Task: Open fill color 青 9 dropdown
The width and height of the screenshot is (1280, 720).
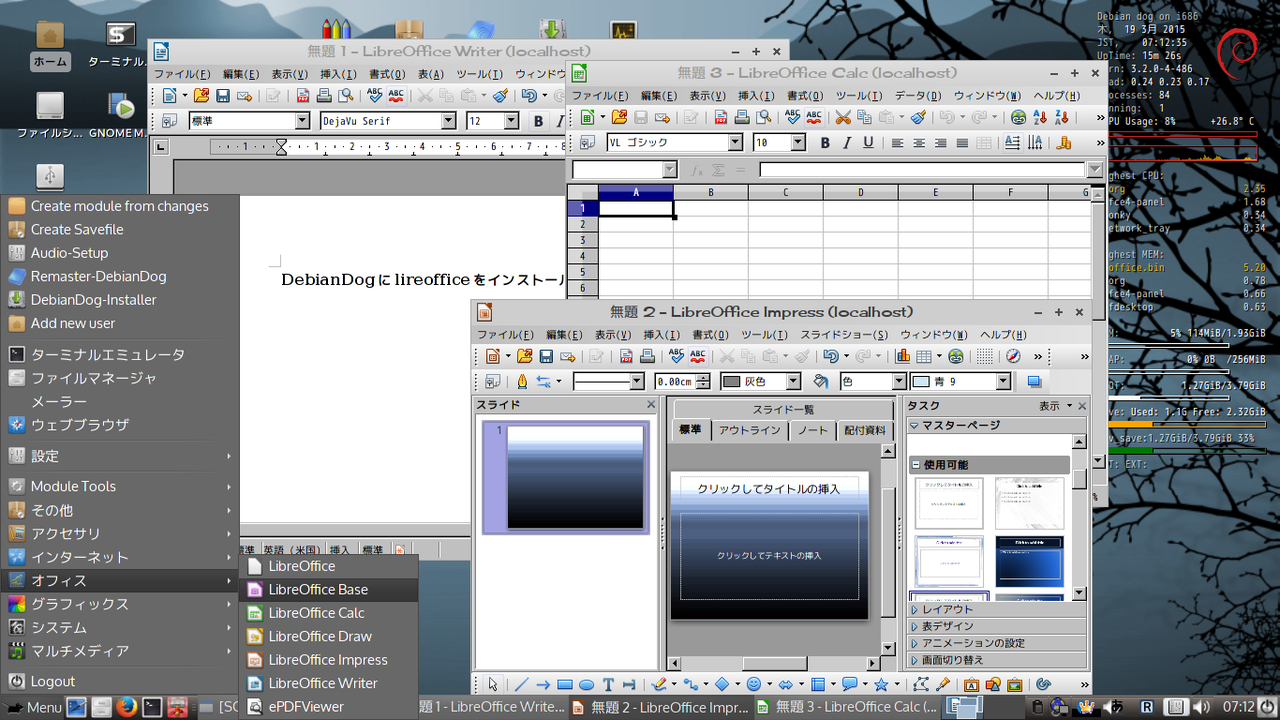Action: pyautogui.click(x=1003, y=382)
